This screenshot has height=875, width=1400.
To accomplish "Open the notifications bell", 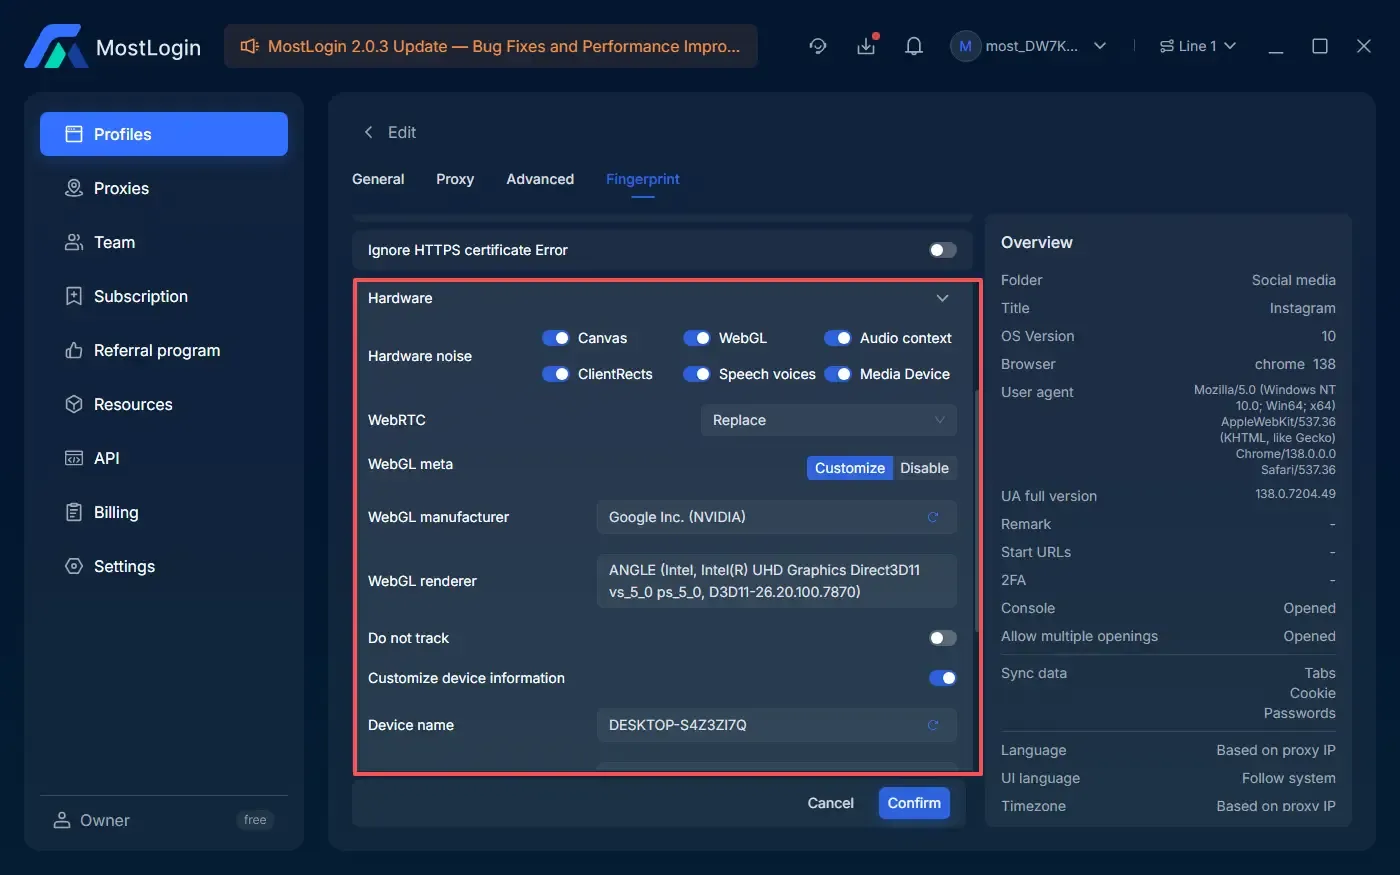I will tap(914, 46).
